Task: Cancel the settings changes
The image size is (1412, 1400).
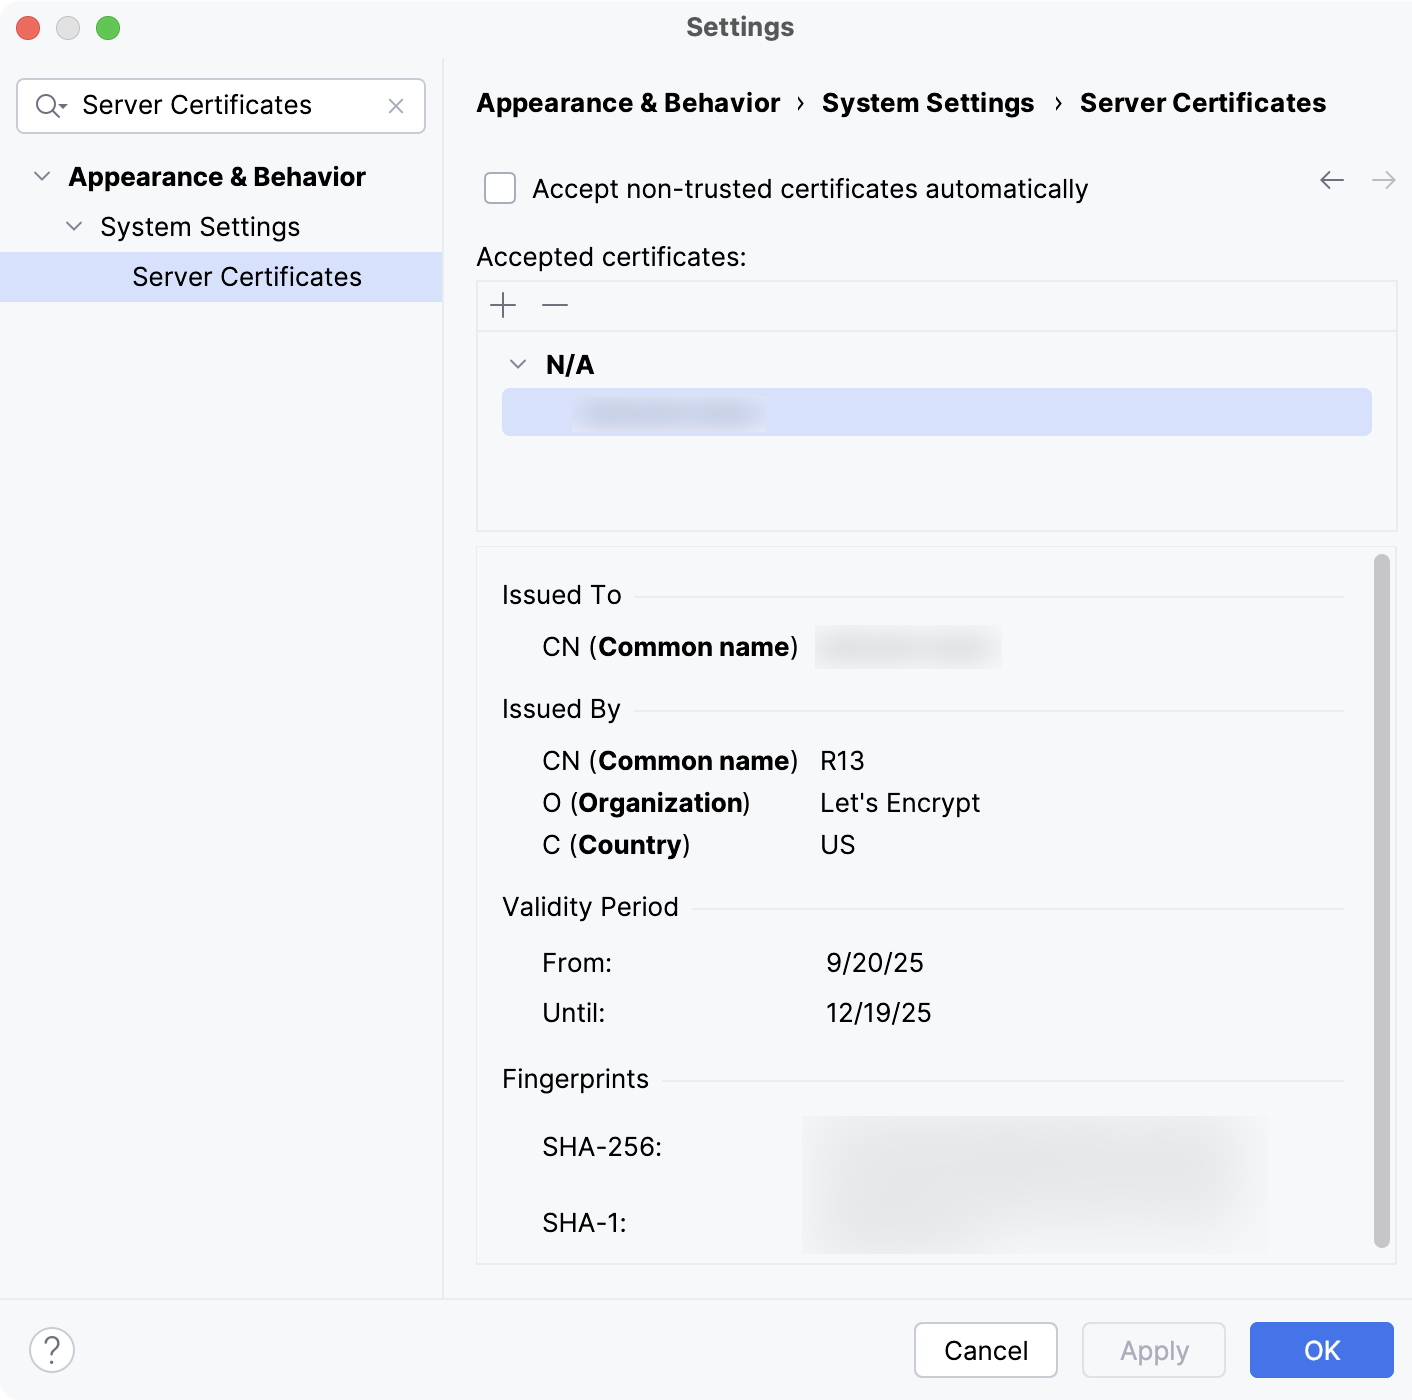Action: point(985,1350)
